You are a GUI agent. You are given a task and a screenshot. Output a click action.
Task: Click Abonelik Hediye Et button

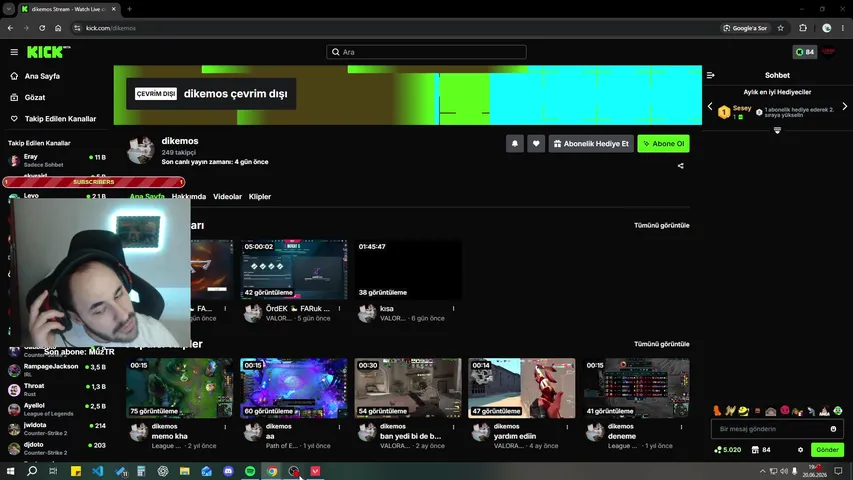(x=591, y=144)
